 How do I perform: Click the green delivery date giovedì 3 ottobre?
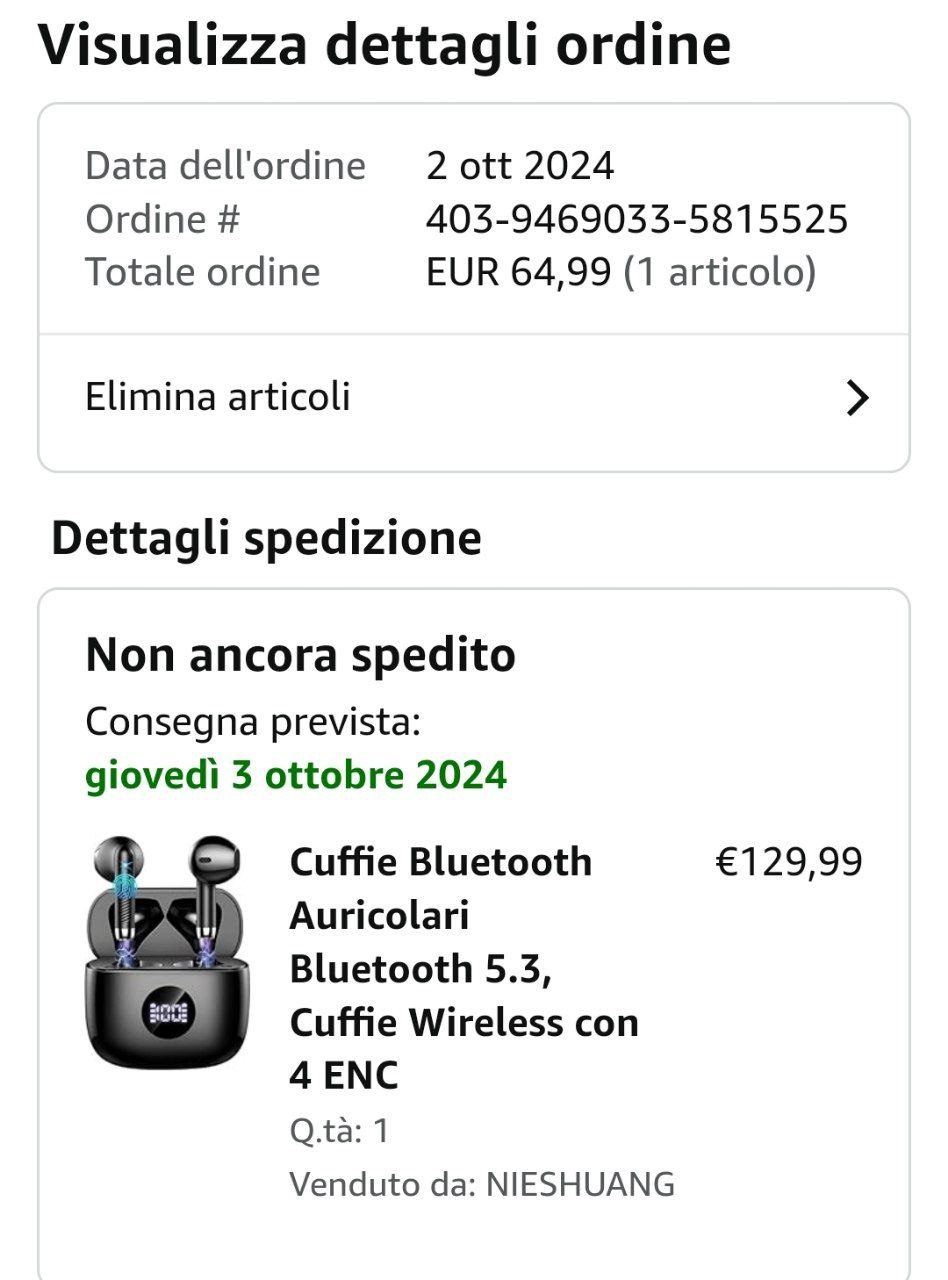(296, 775)
